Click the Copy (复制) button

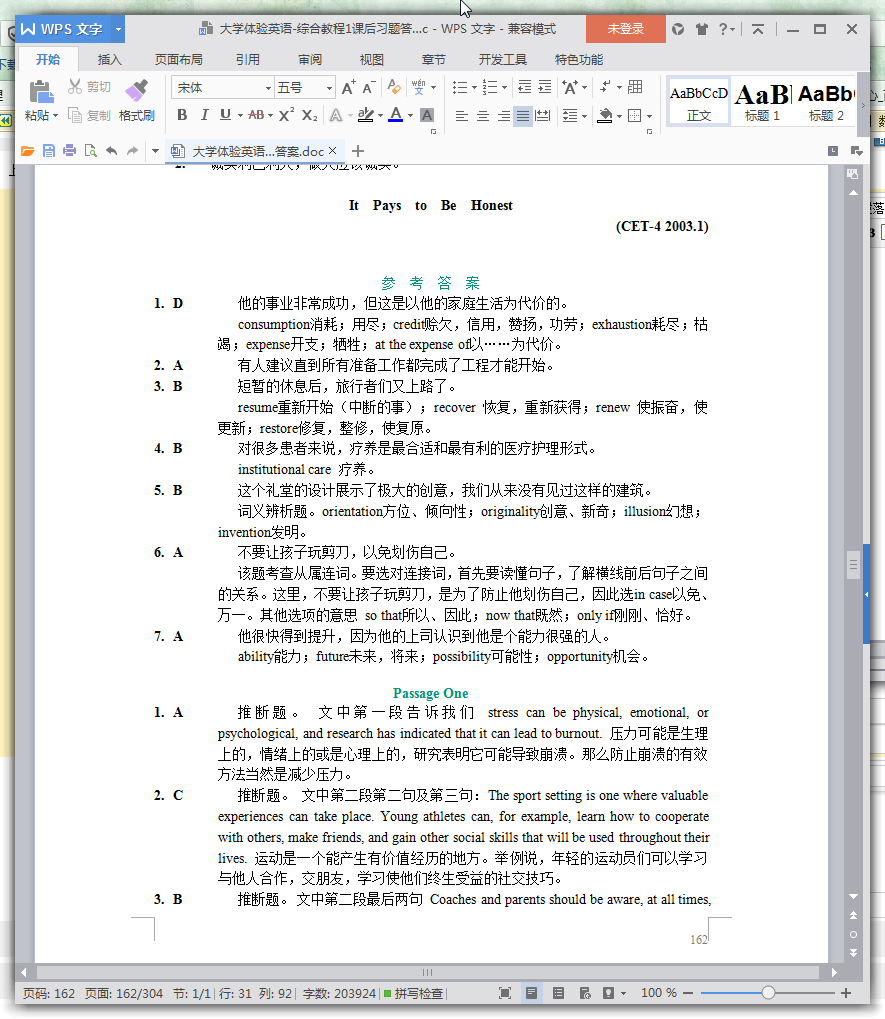pyautogui.click(x=90, y=115)
